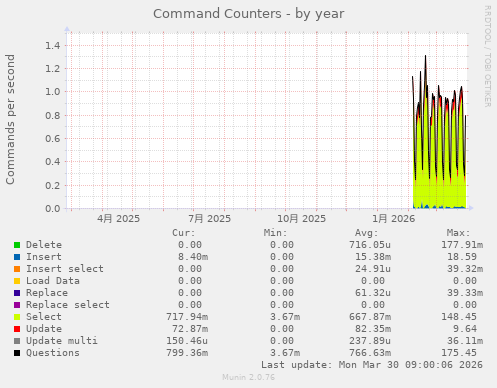Click Replace max value 39.33m

pos(465,293)
